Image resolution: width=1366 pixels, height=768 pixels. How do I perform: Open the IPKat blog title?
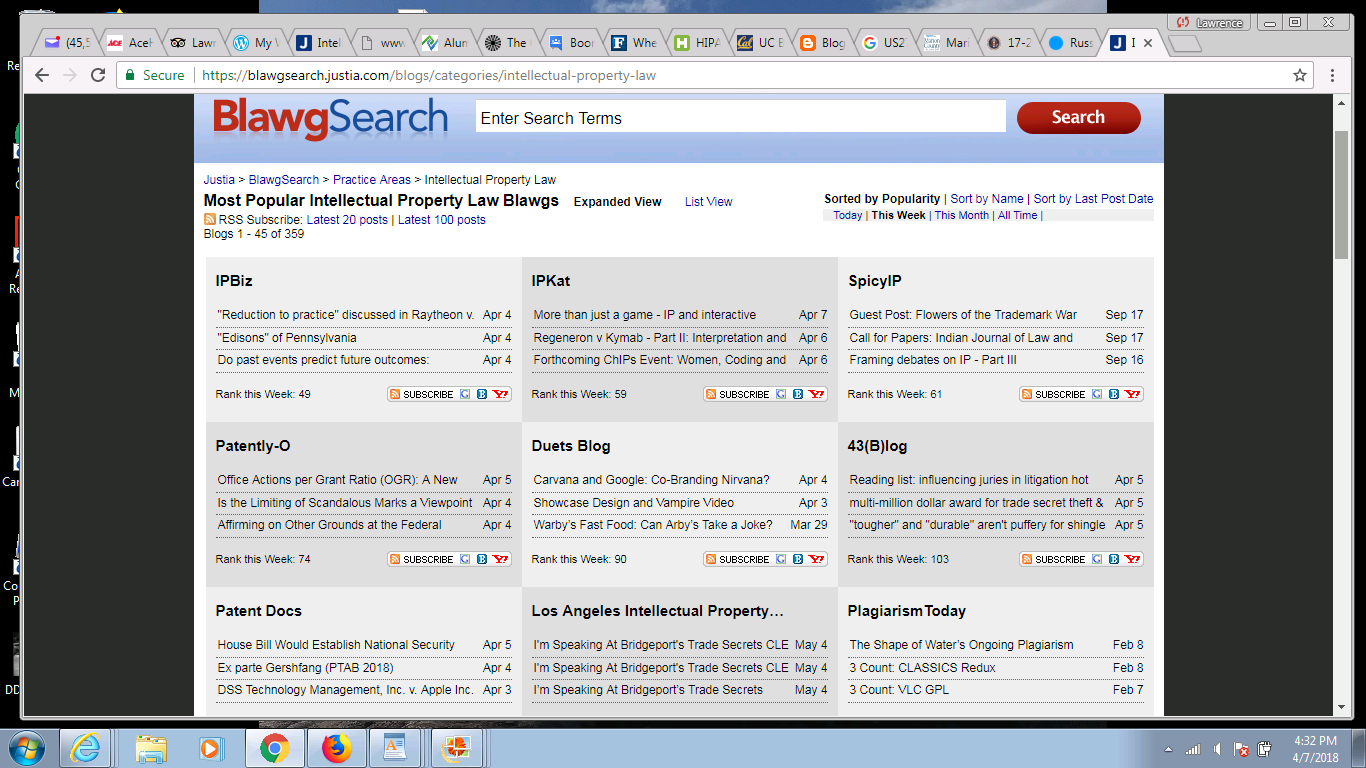[551, 281]
